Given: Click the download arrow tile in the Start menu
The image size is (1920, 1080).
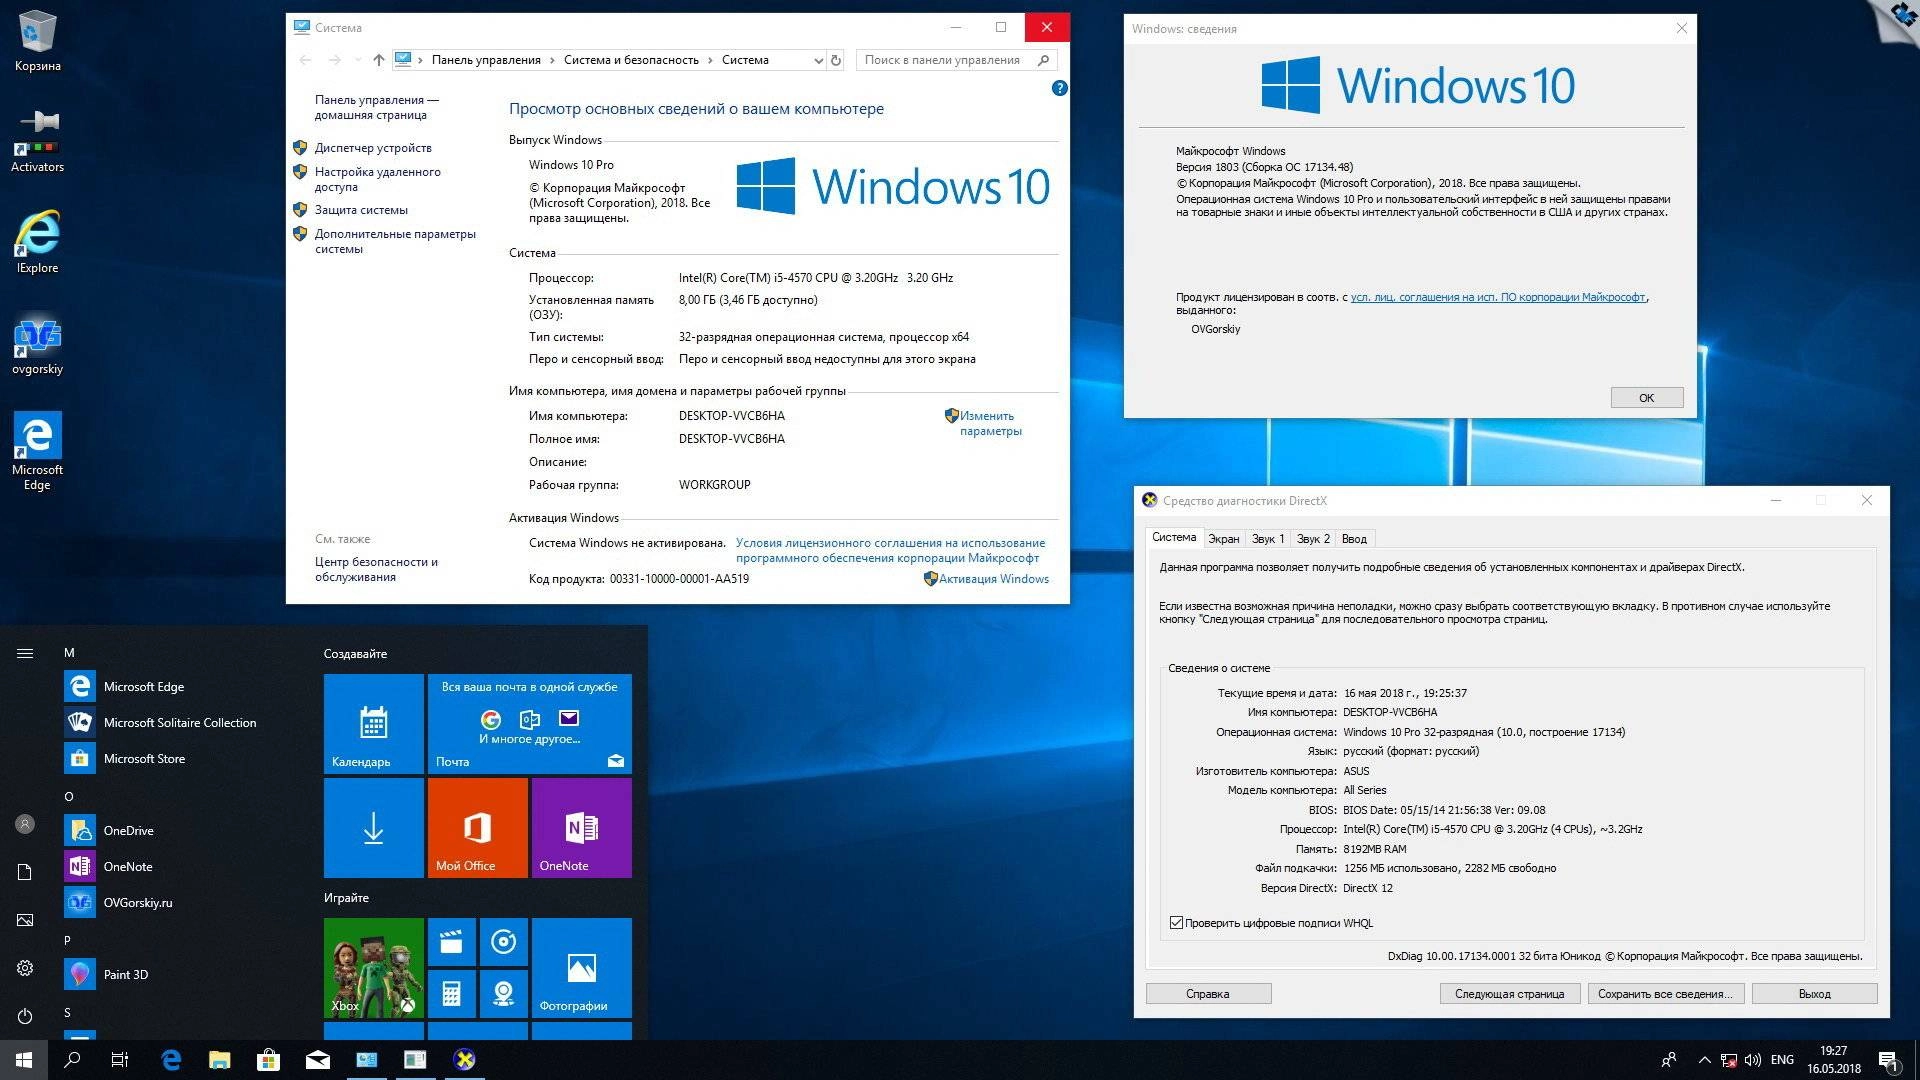Looking at the screenshot, I should (x=373, y=827).
